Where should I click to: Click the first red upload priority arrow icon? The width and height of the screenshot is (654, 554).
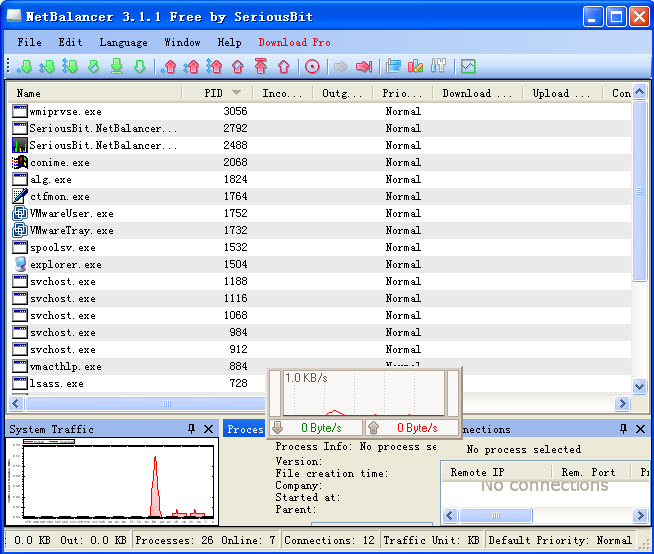(x=169, y=67)
